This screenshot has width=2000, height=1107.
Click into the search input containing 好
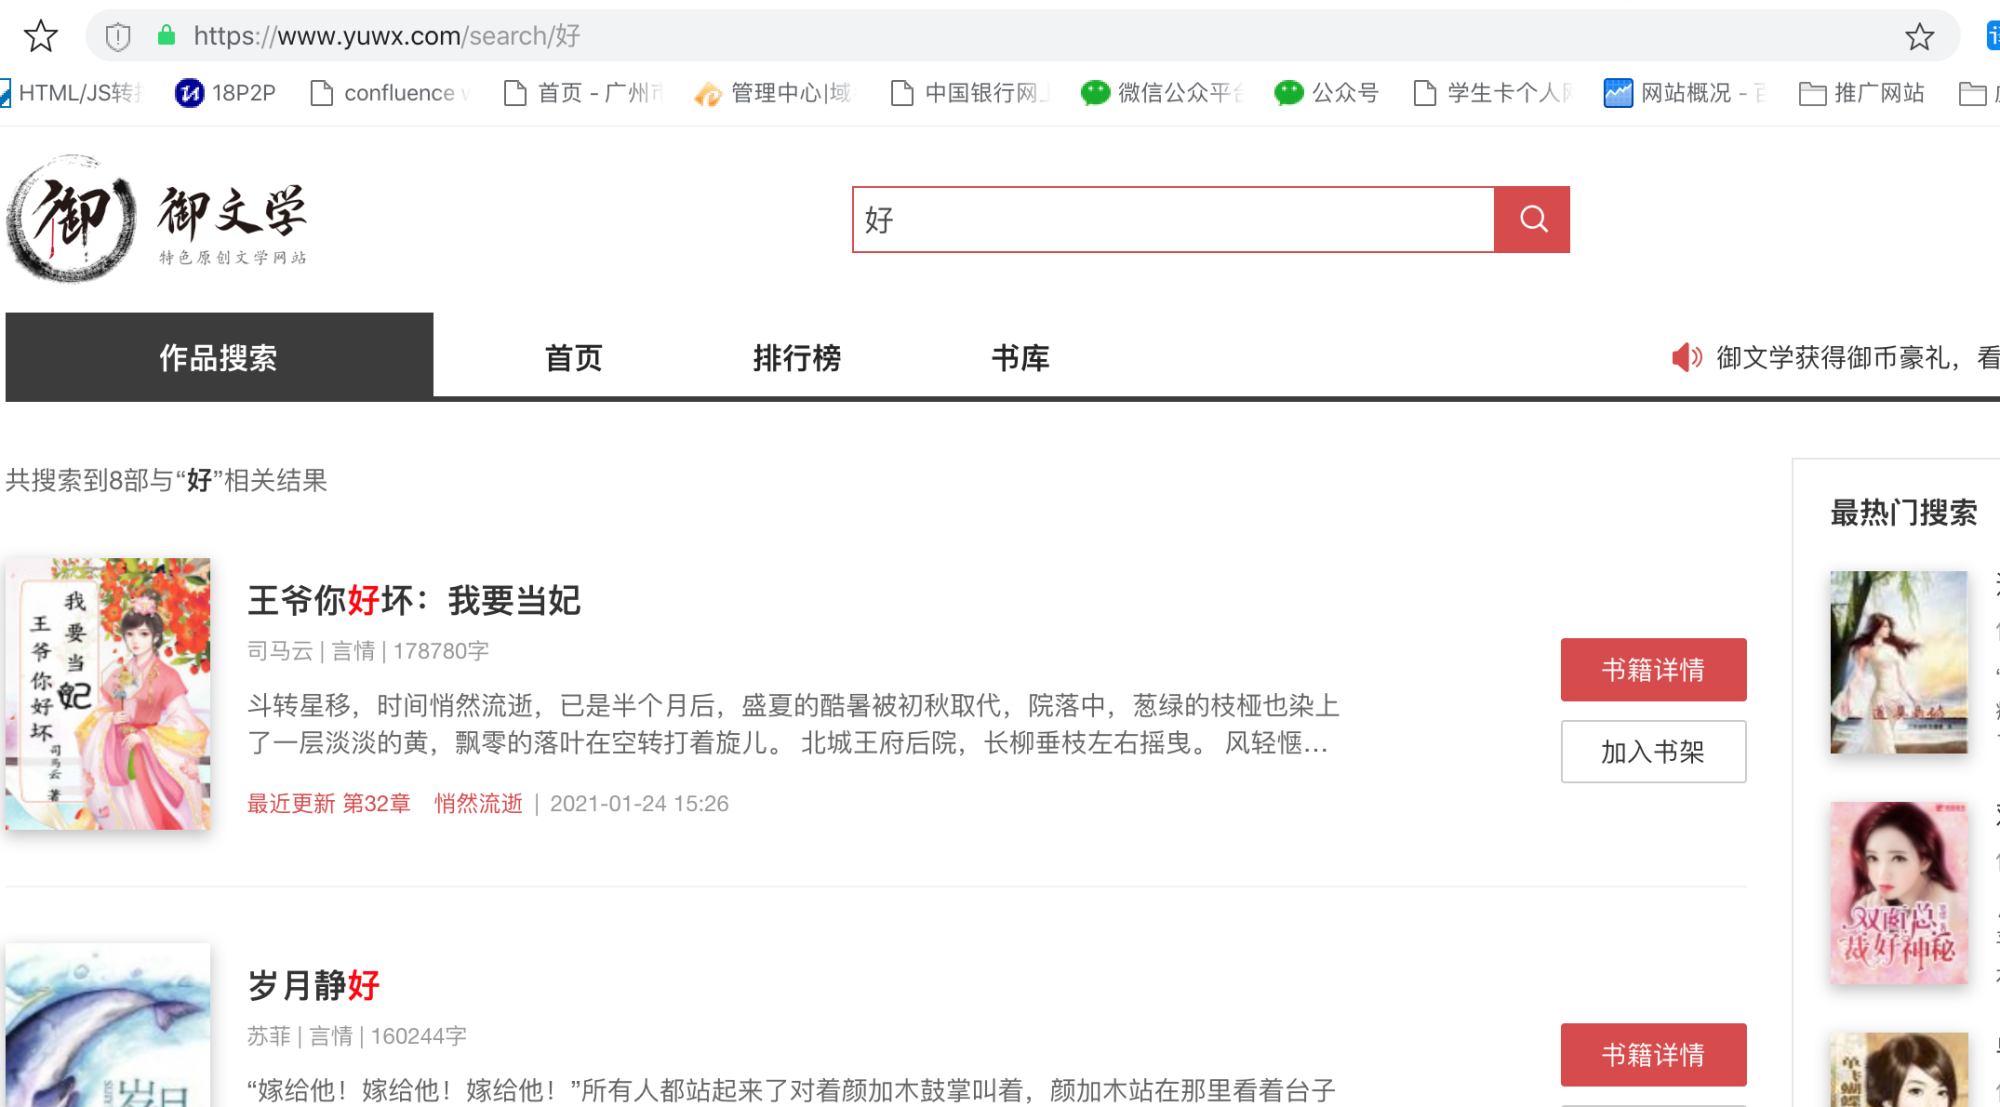coord(1173,219)
